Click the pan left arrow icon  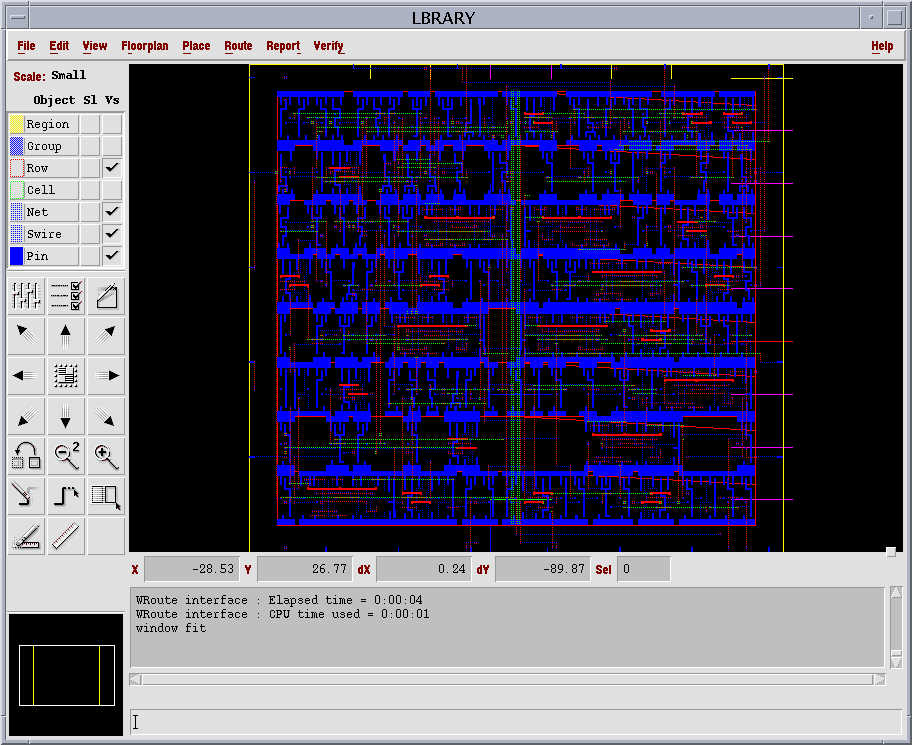pyautogui.click(x=26, y=376)
